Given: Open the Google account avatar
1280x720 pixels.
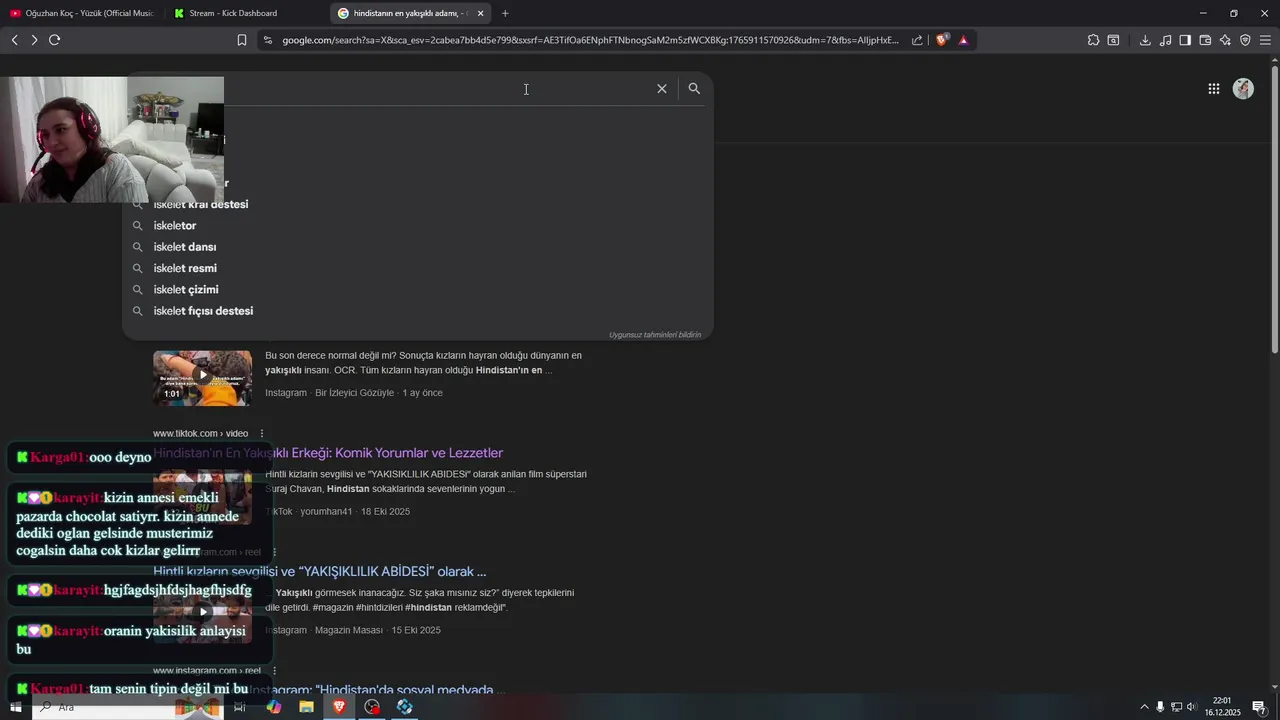Looking at the screenshot, I should tap(1243, 89).
